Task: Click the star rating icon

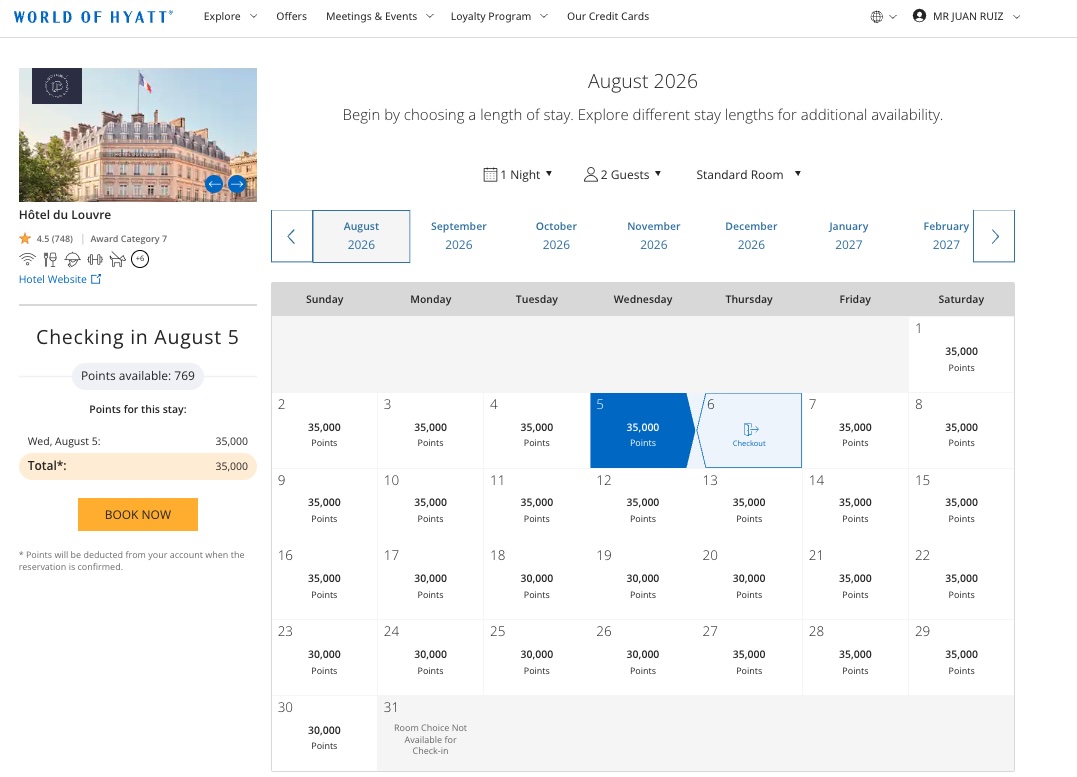Action: click(x=25, y=238)
